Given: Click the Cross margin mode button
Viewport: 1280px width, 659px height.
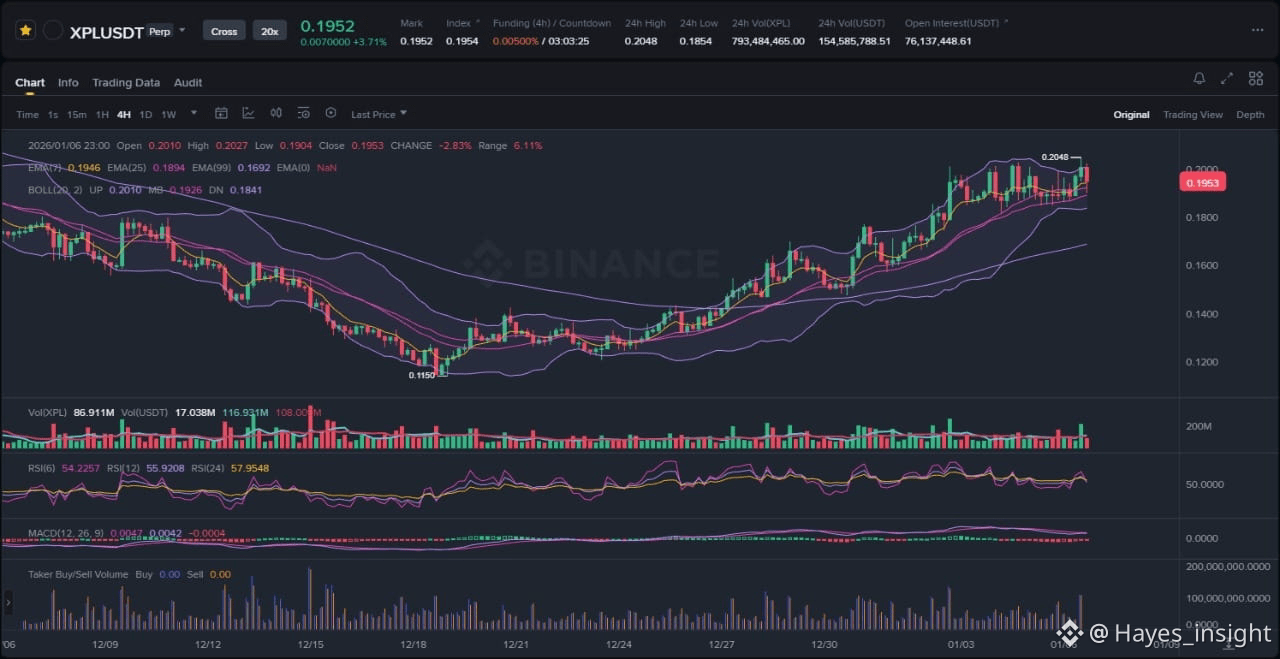Looking at the screenshot, I should pos(224,31).
